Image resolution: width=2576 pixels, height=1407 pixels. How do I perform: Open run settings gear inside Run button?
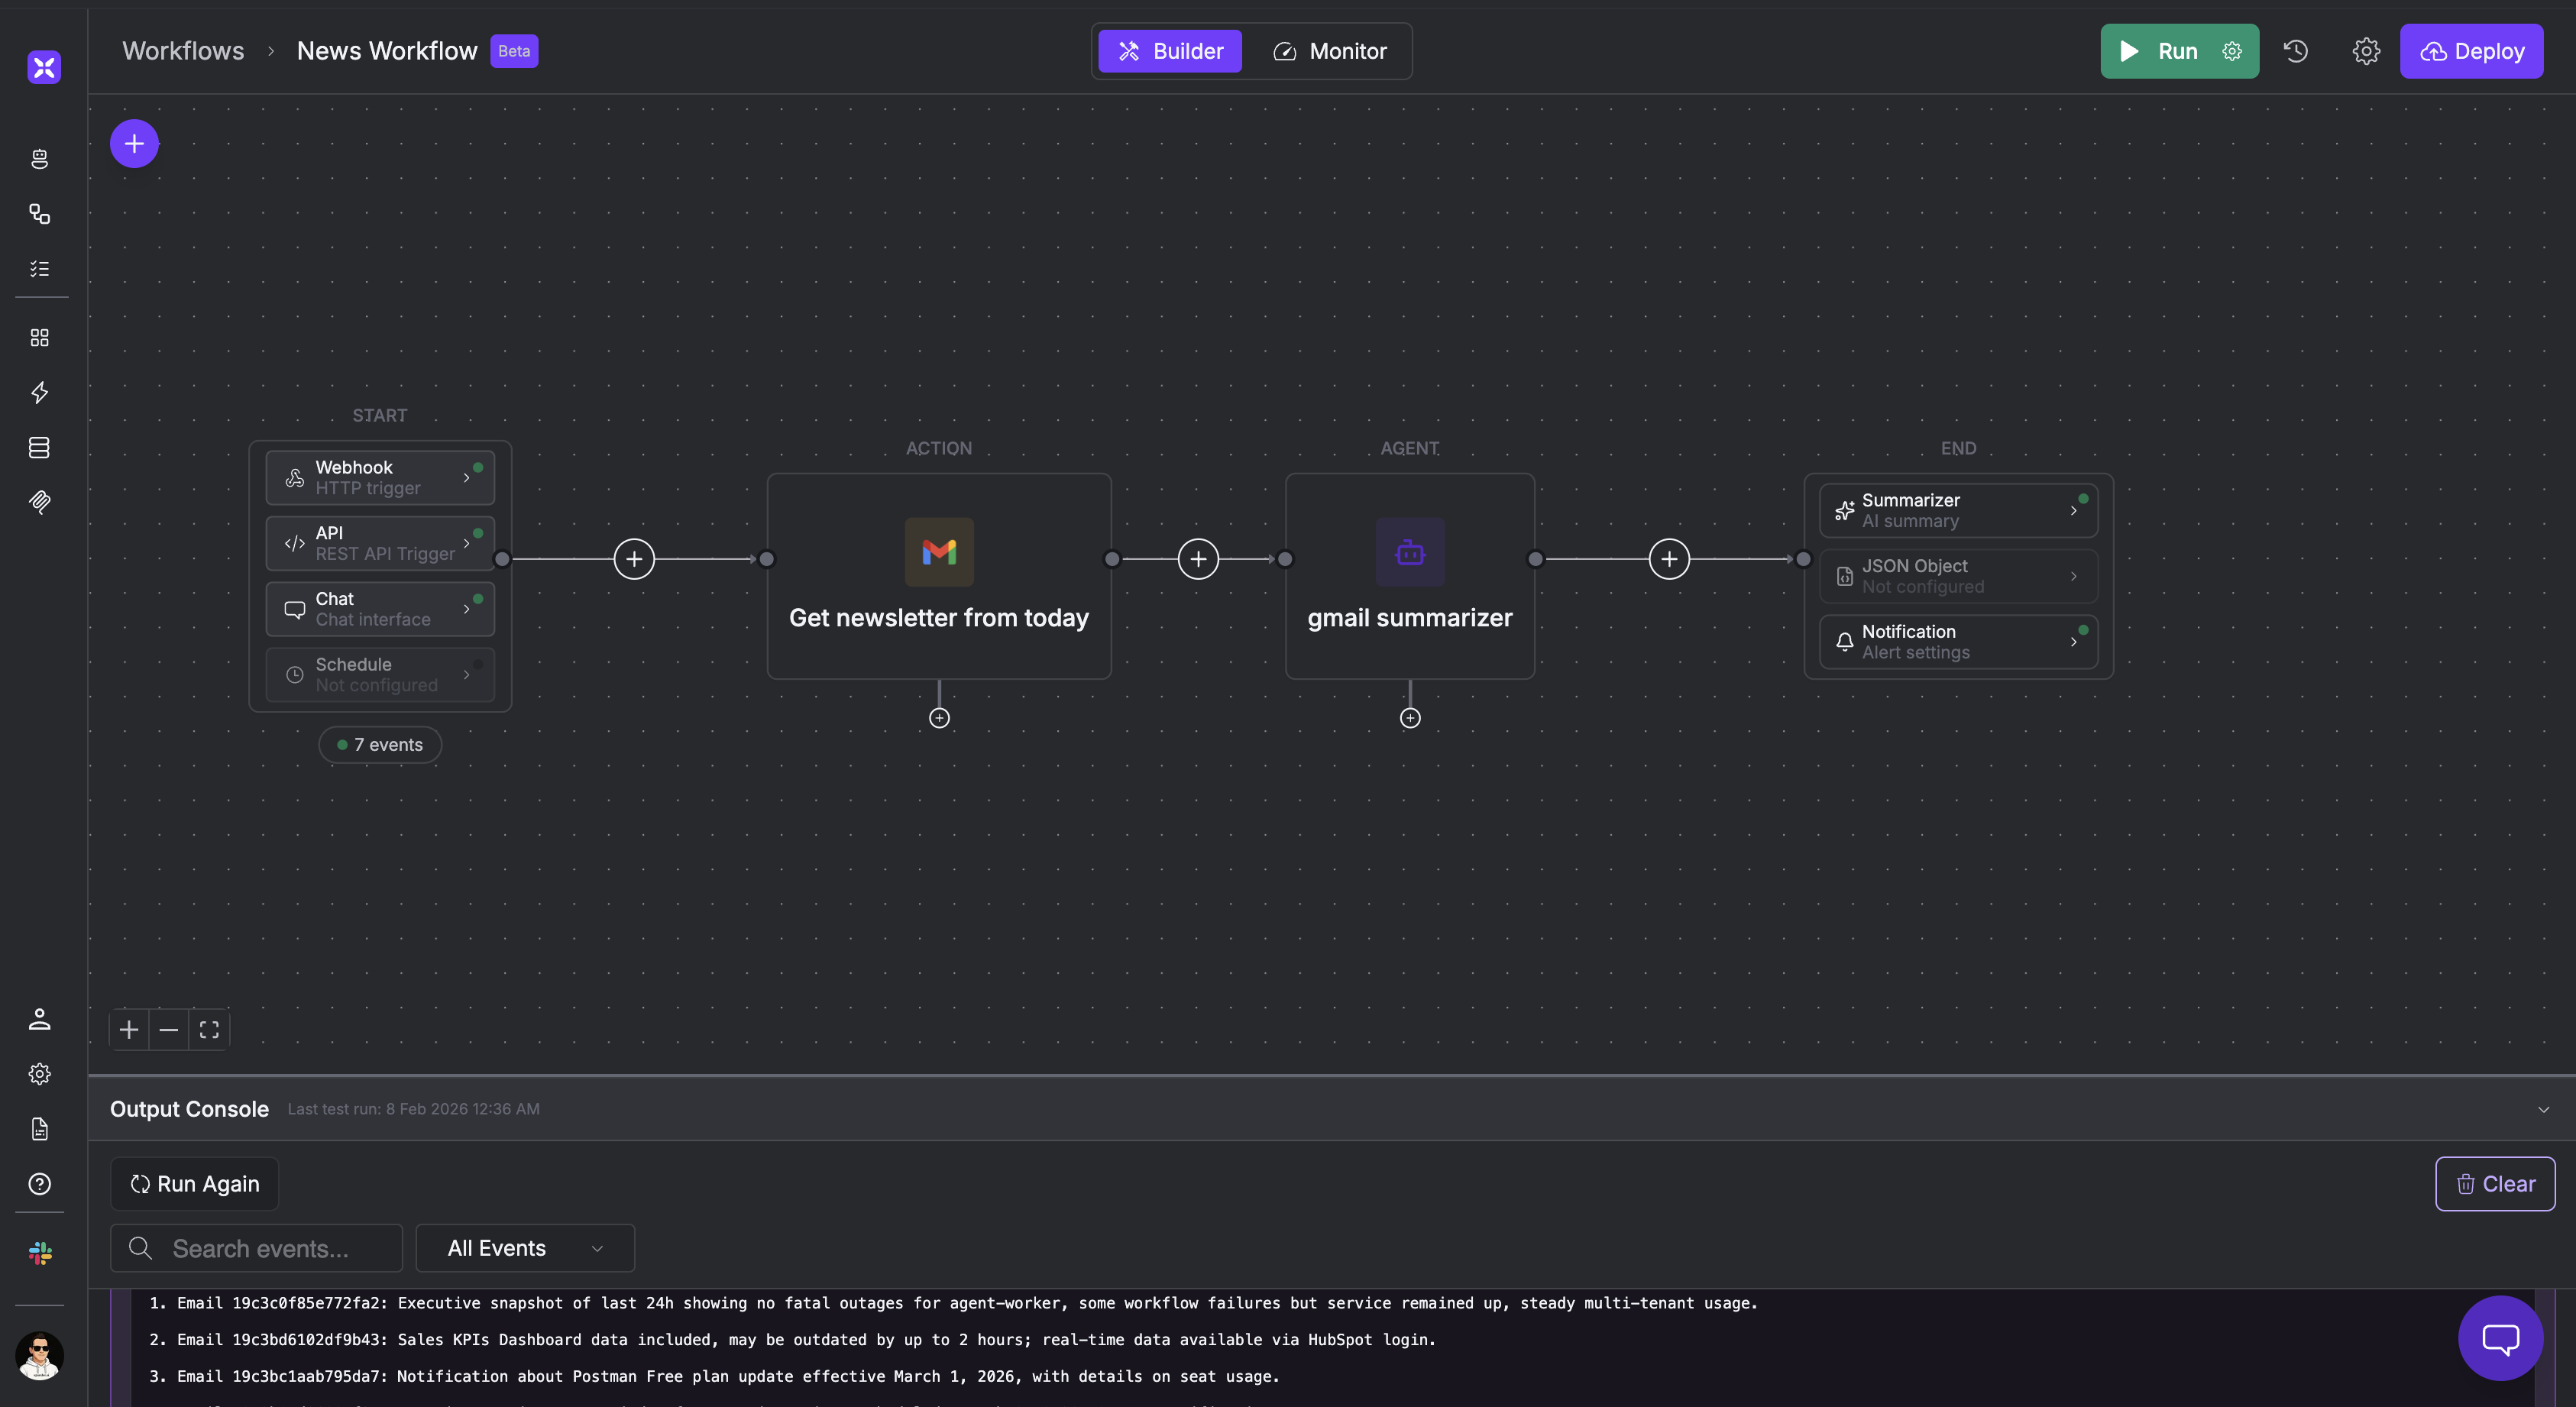pos(2232,51)
